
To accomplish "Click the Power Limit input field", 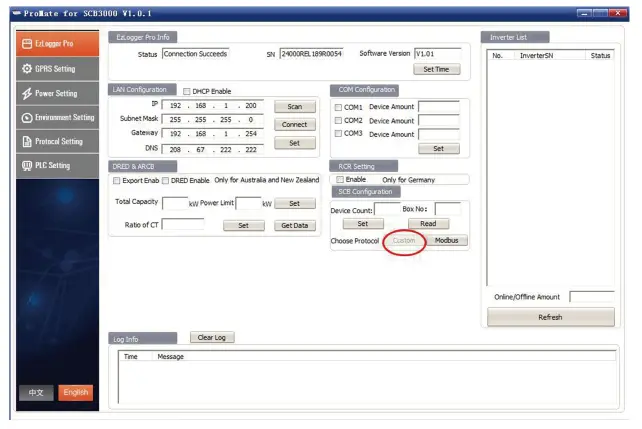I will 249,203.
